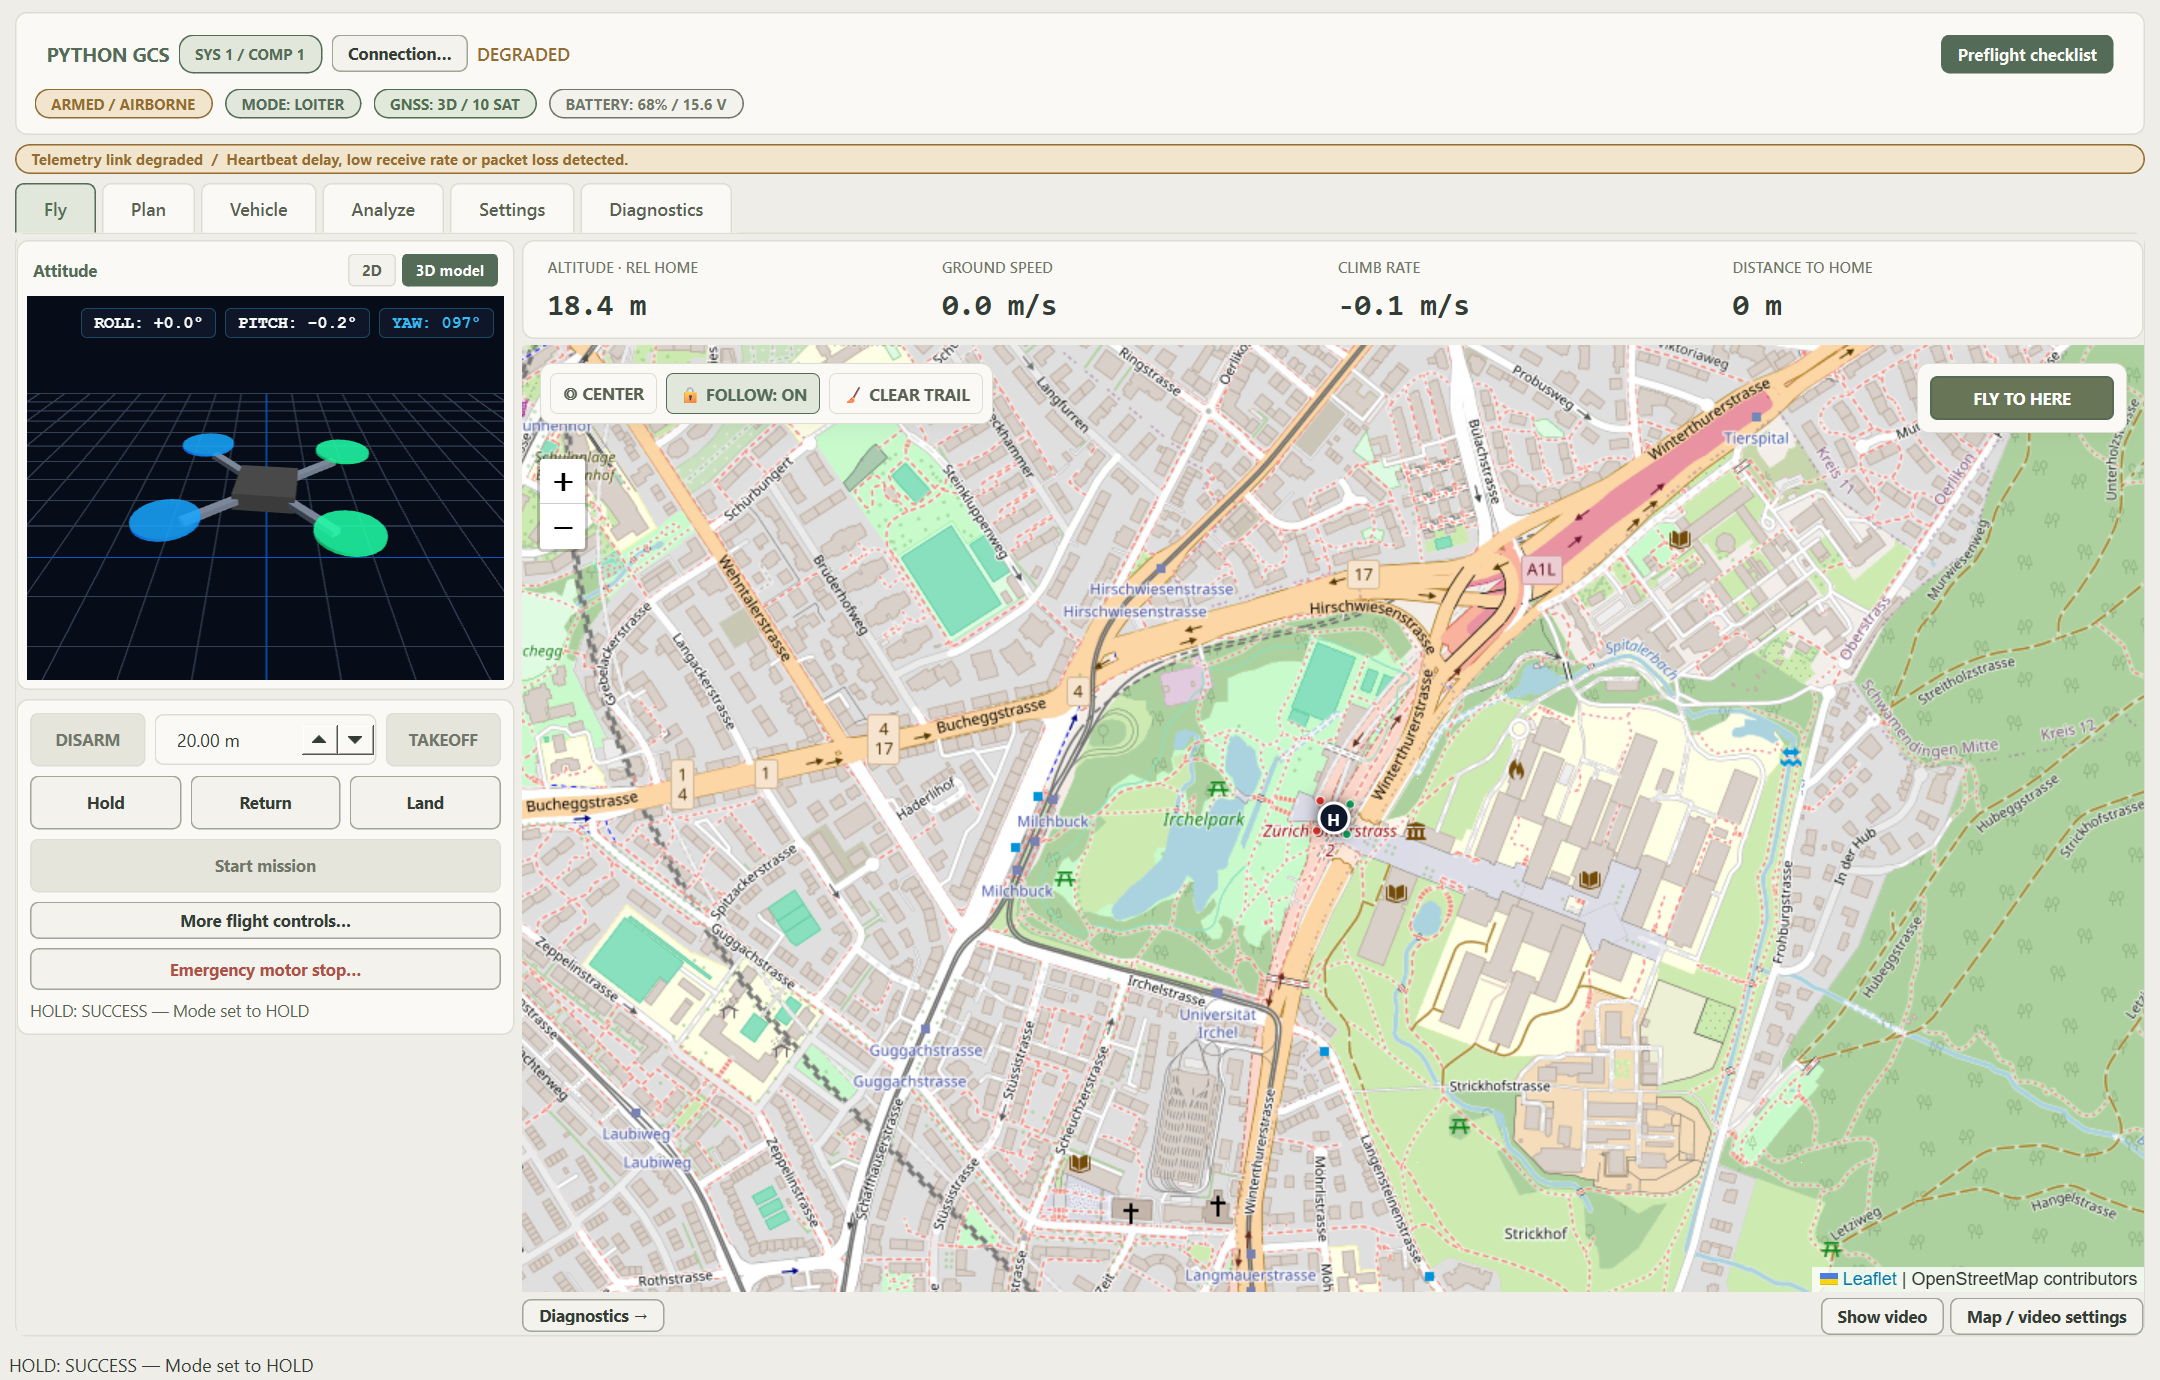Select the 3D model attitude view
This screenshot has height=1380, width=2160.
449,270
